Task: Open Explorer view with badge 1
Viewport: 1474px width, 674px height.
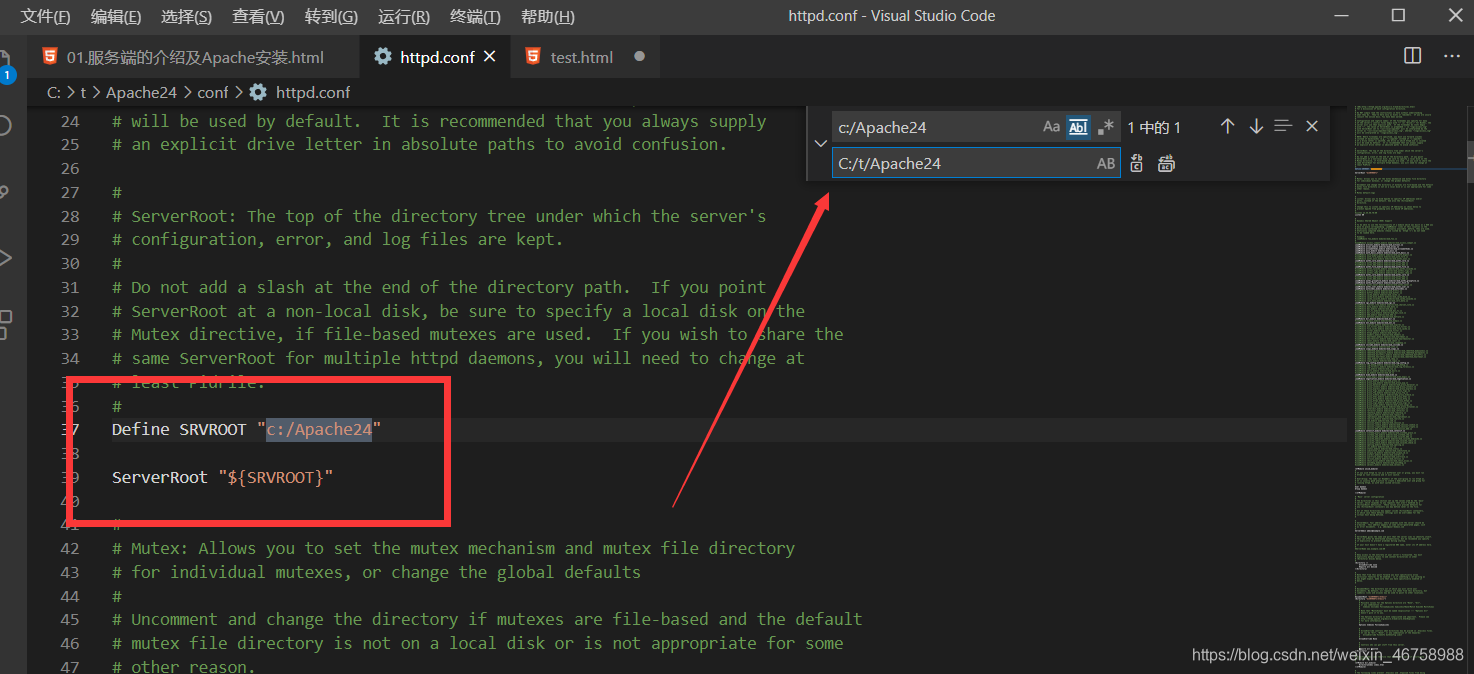Action: tap(6, 65)
